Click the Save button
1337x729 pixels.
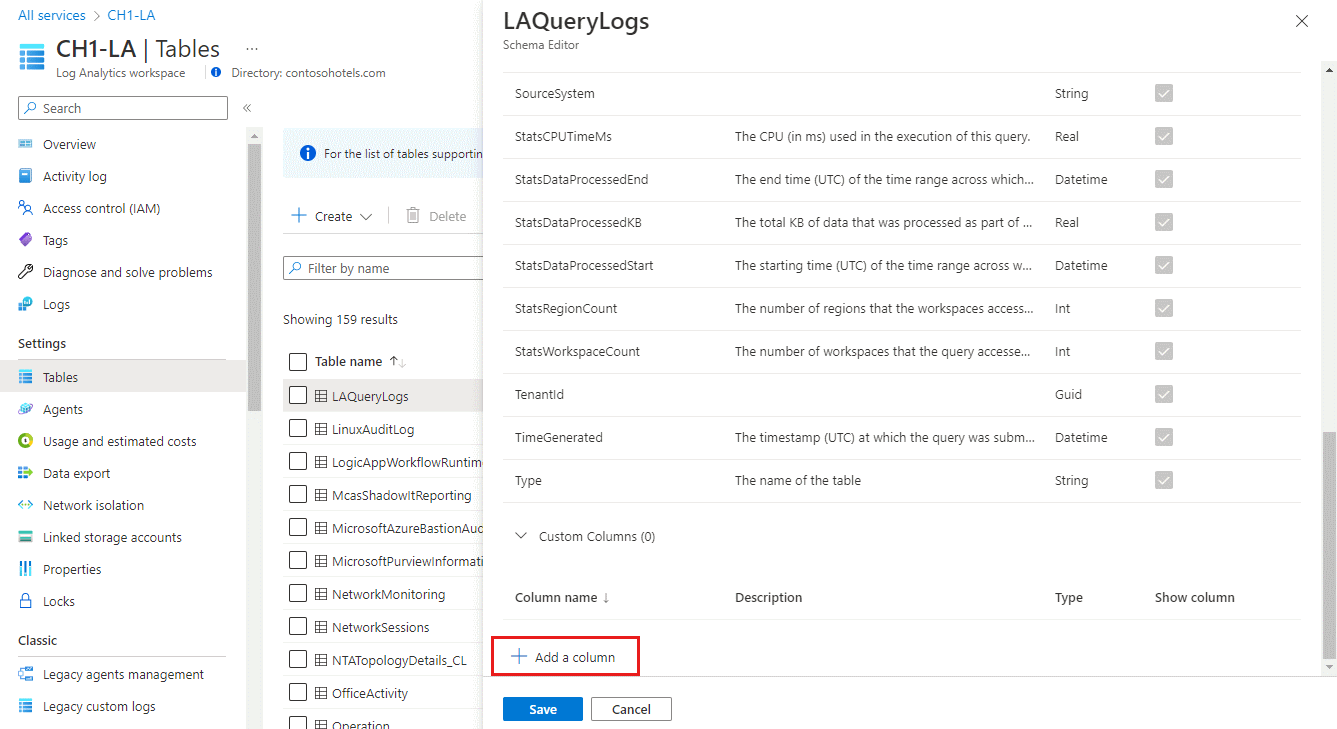click(x=542, y=709)
